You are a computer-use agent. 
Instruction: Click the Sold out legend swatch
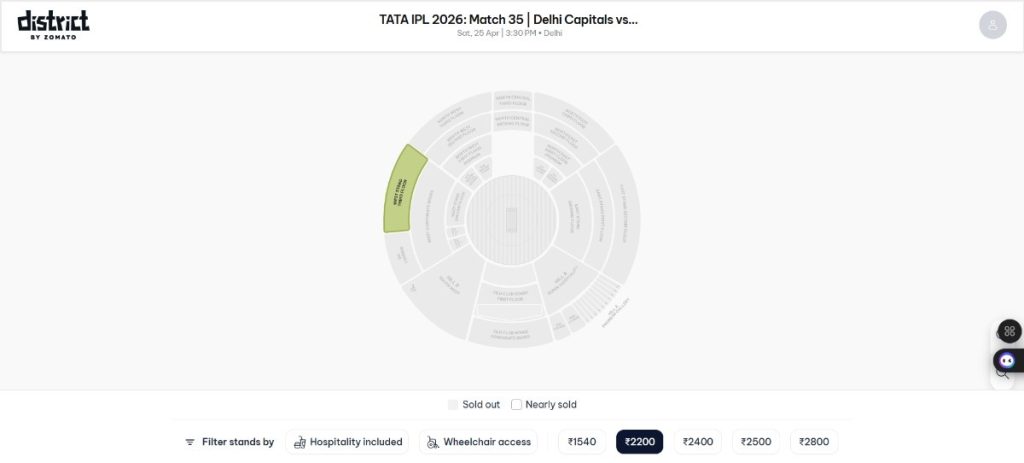pyautogui.click(x=453, y=405)
